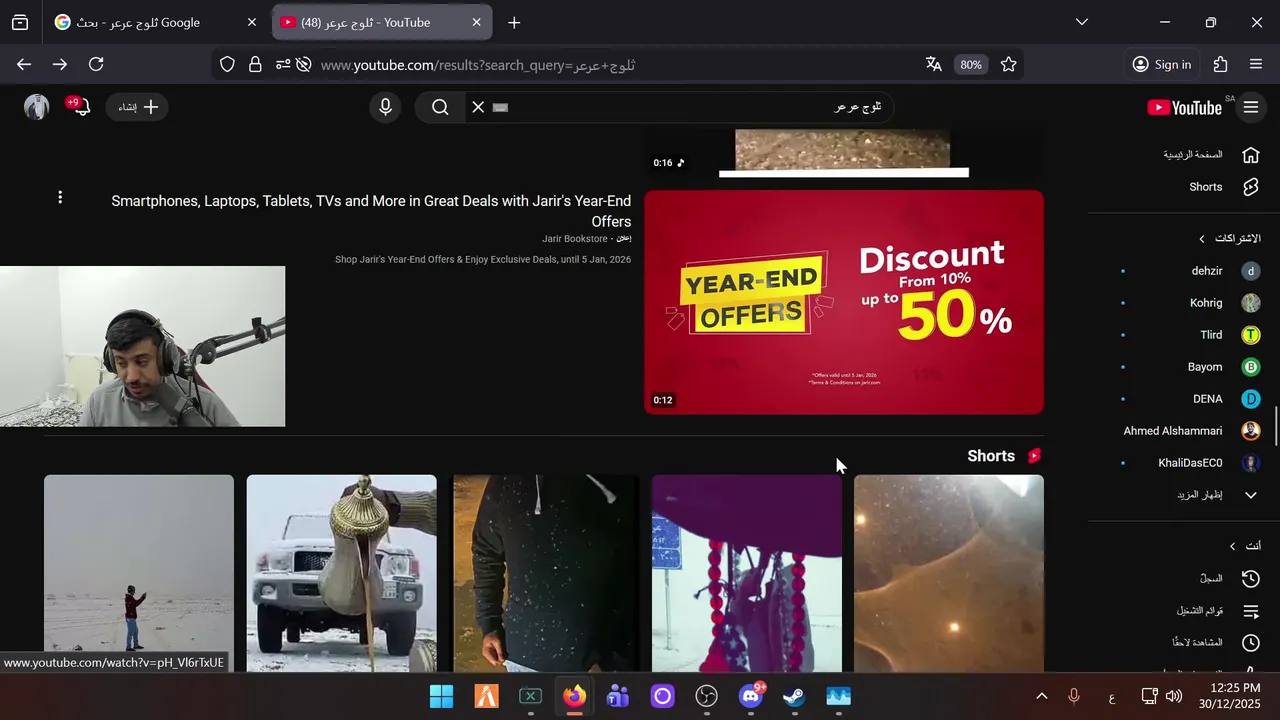
Task: Expand the list all tabs dropdown
Action: coord(1081,22)
